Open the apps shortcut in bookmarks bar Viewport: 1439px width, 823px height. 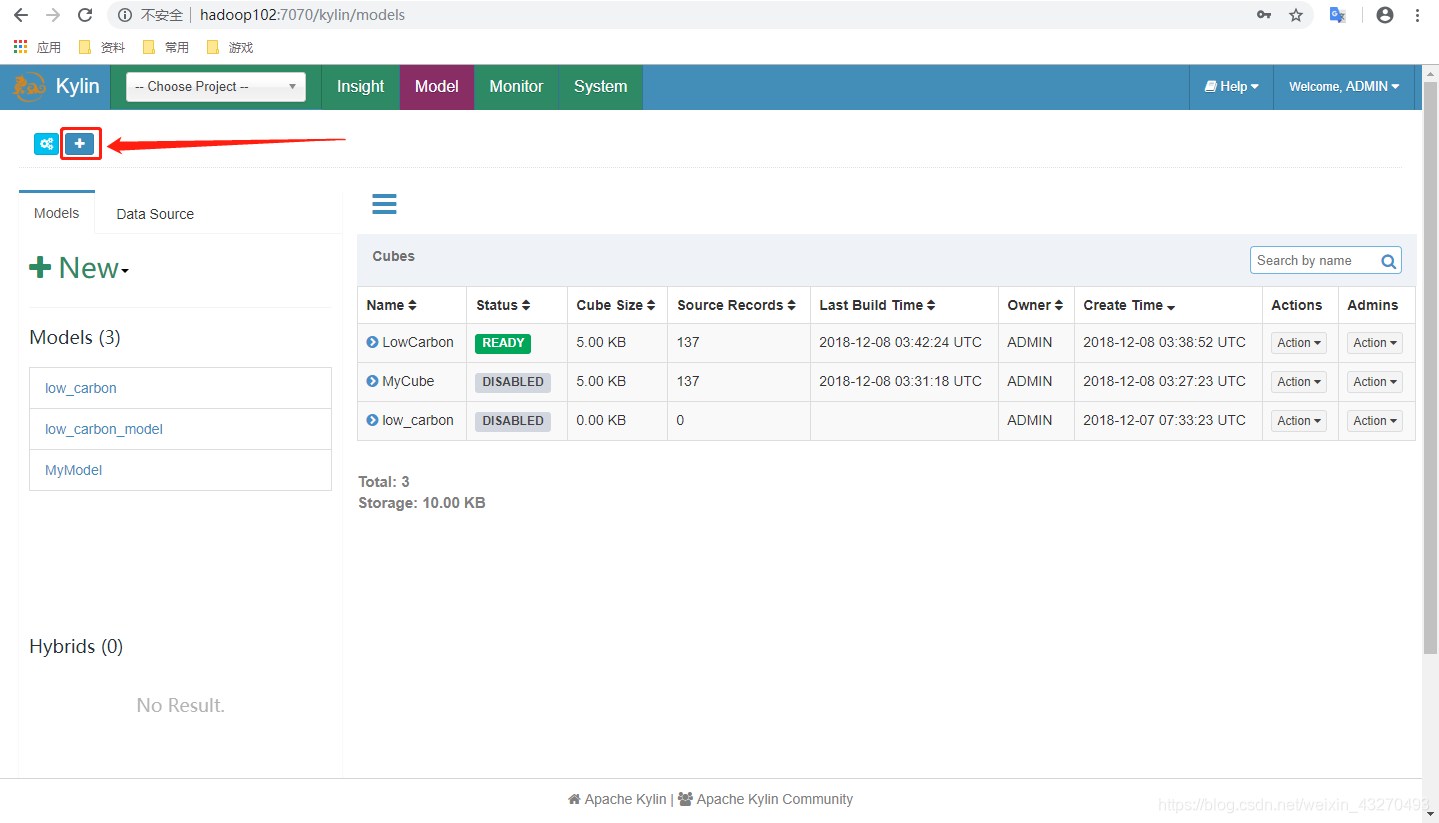point(37,47)
